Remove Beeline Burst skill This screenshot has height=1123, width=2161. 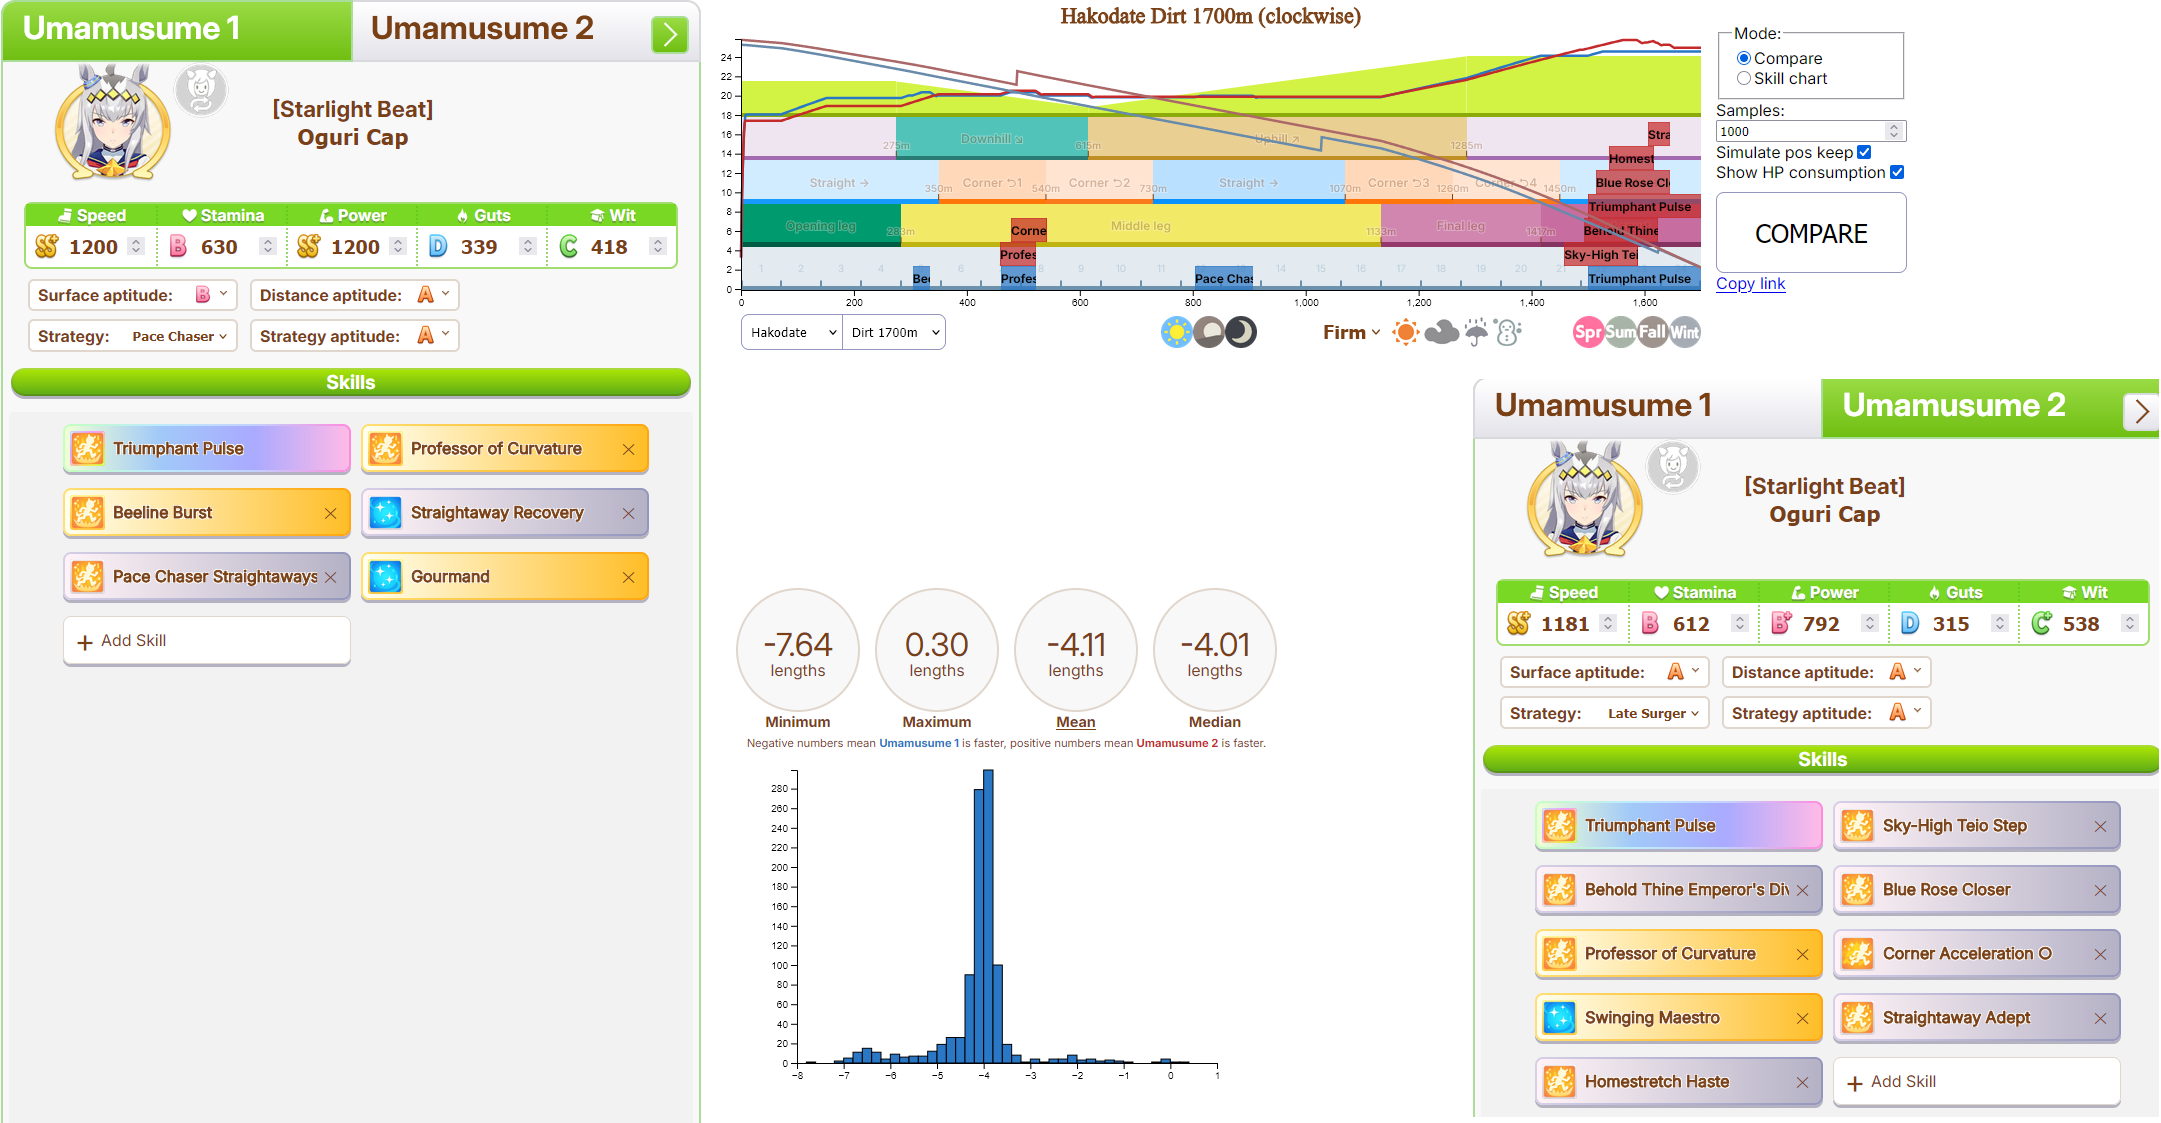pyautogui.click(x=330, y=513)
